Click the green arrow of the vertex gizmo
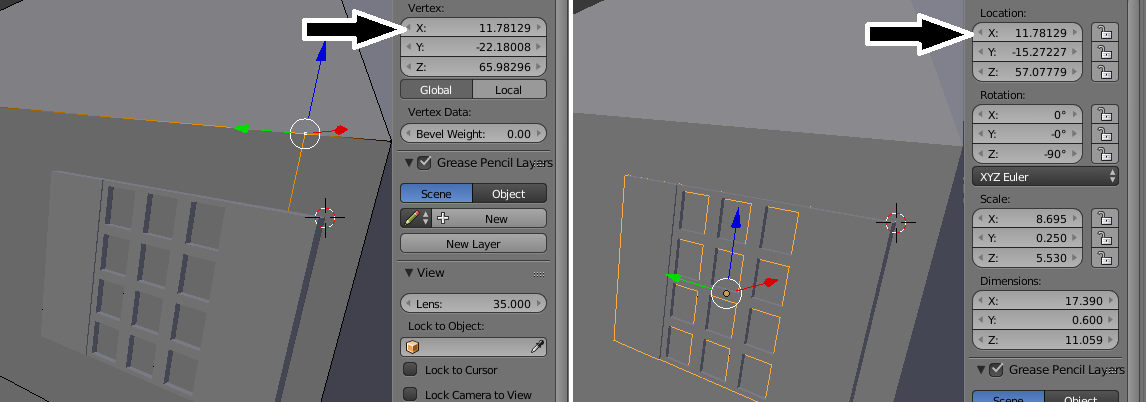Screen dimensions: 1146x402 coord(240,128)
